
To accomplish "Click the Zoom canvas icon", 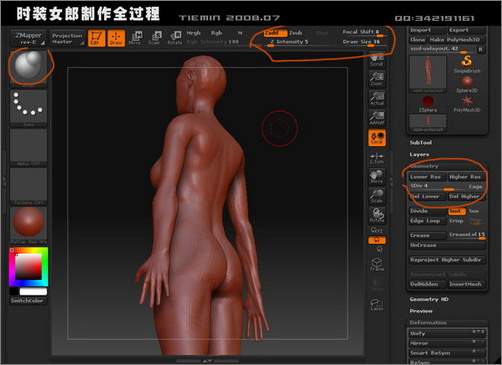I will (377, 79).
